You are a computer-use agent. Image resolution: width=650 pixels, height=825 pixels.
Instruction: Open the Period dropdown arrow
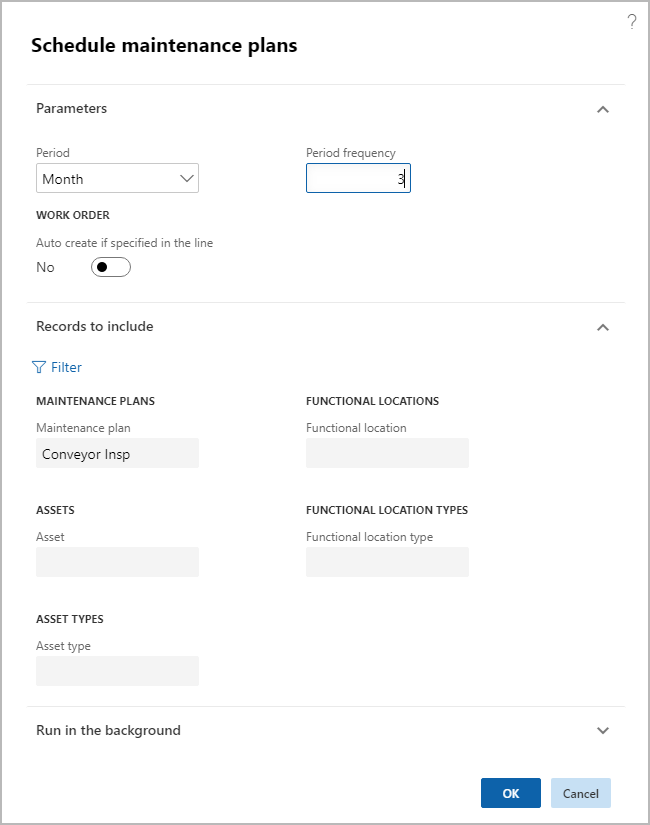click(x=186, y=179)
